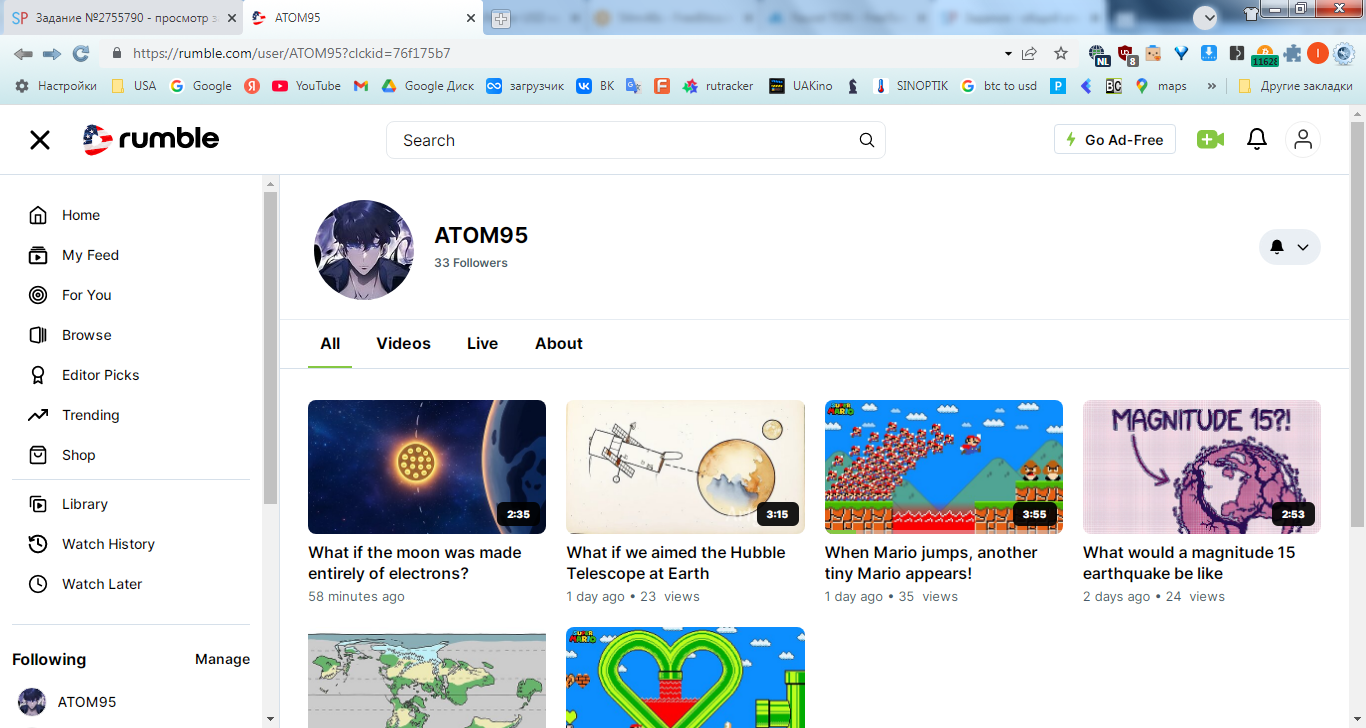Image resolution: width=1366 pixels, height=728 pixels.
Task: Open the NL VPN extension icon
Action: point(1099,54)
